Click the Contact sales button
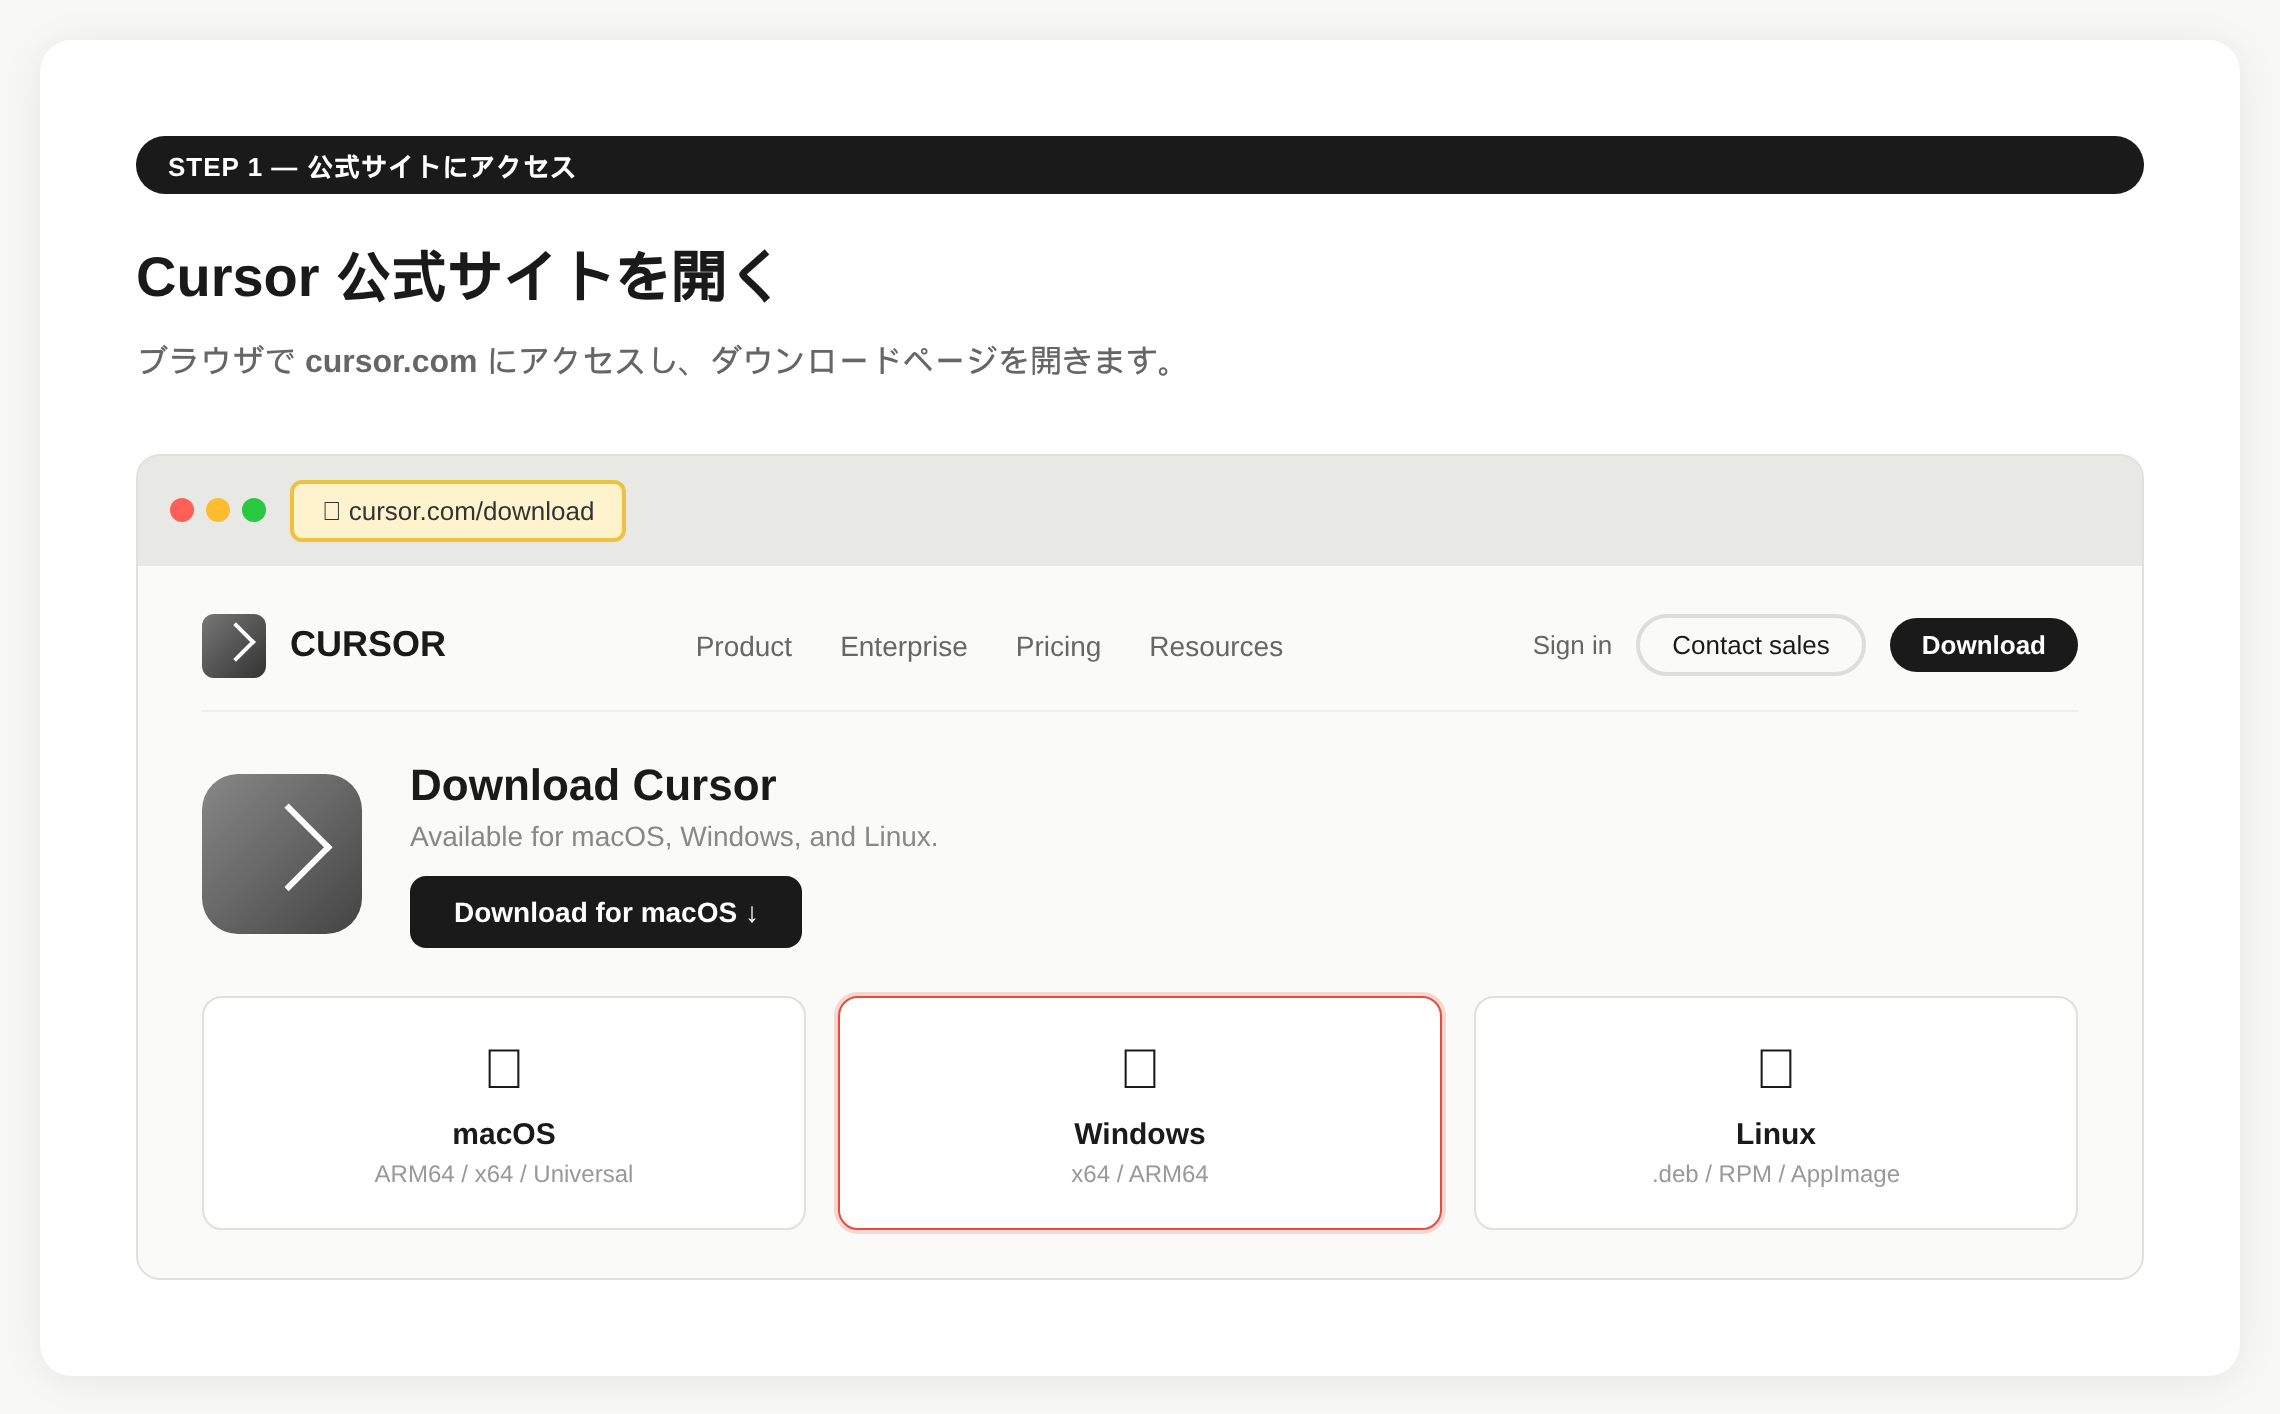The height and width of the screenshot is (1414, 2280). [x=1750, y=645]
